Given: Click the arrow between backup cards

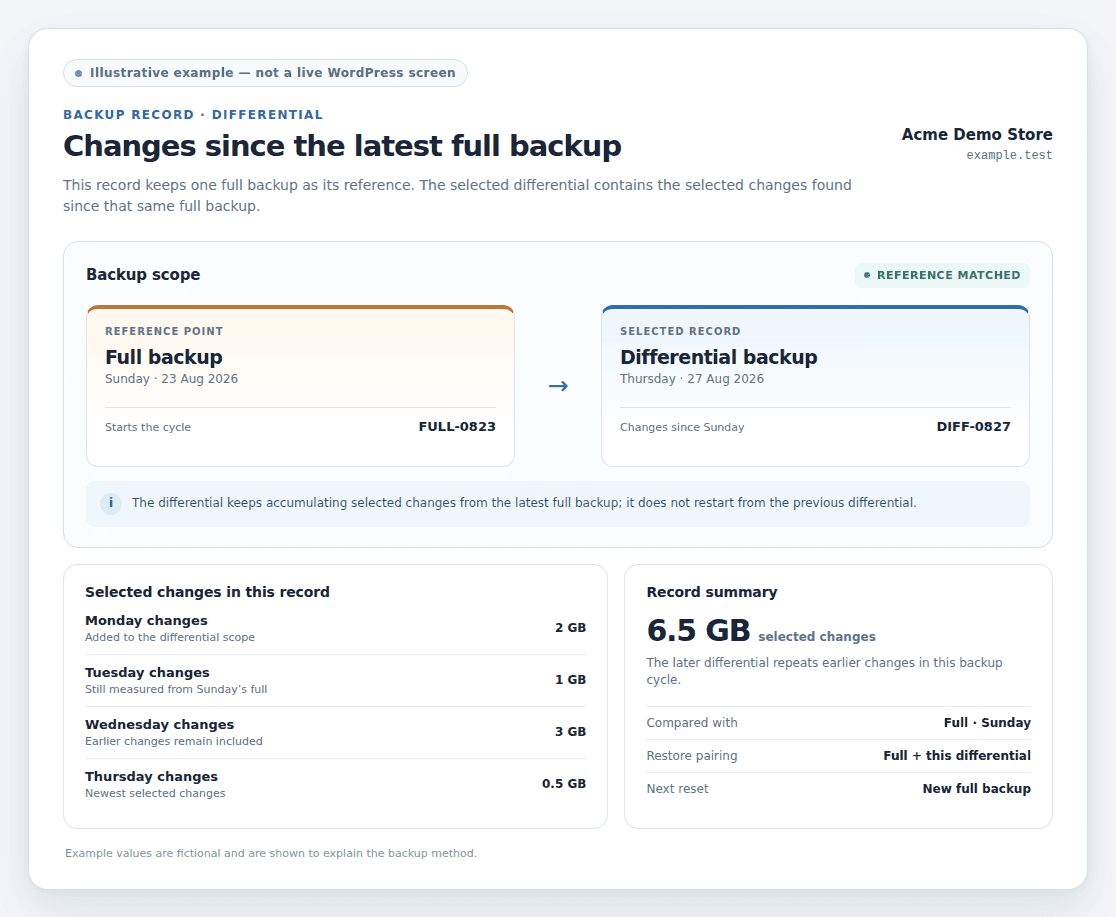Looking at the screenshot, I should [x=558, y=386].
